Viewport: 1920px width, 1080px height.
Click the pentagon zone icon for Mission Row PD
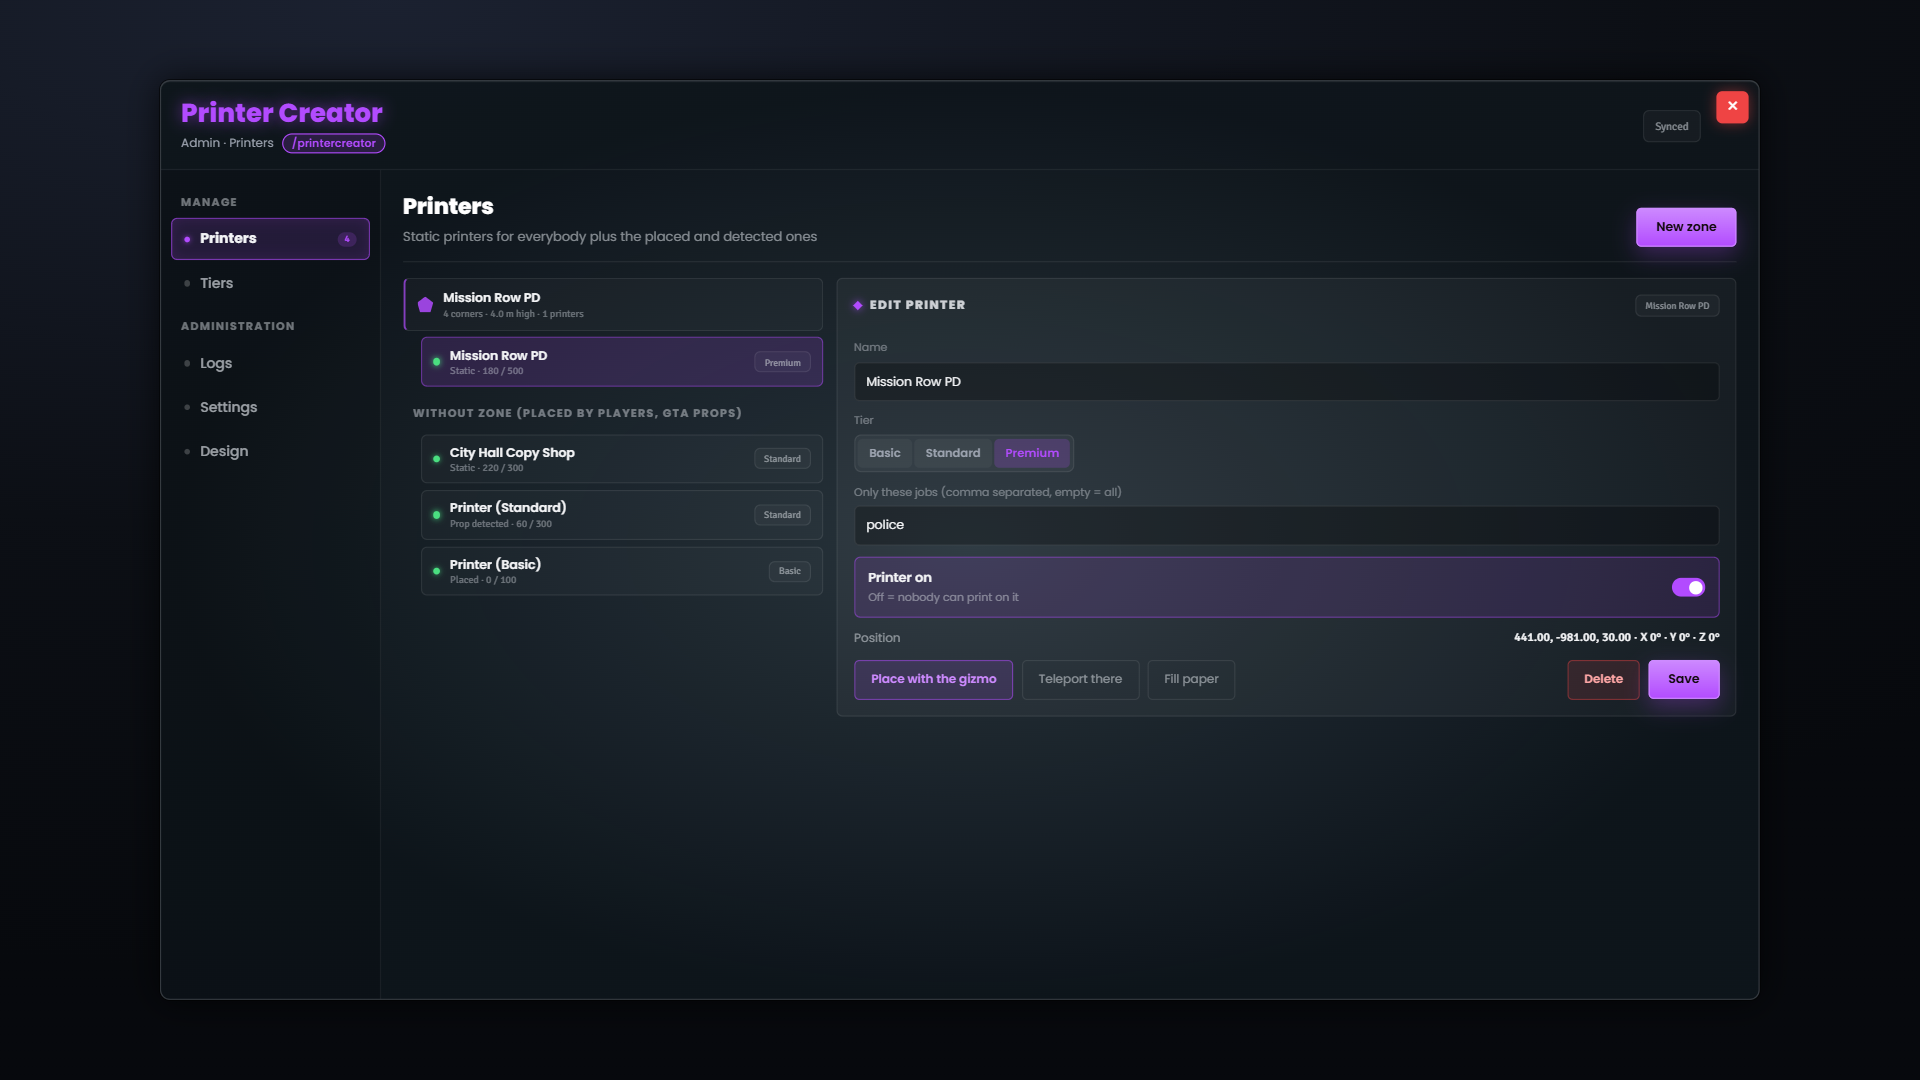pyautogui.click(x=425, y=305)
